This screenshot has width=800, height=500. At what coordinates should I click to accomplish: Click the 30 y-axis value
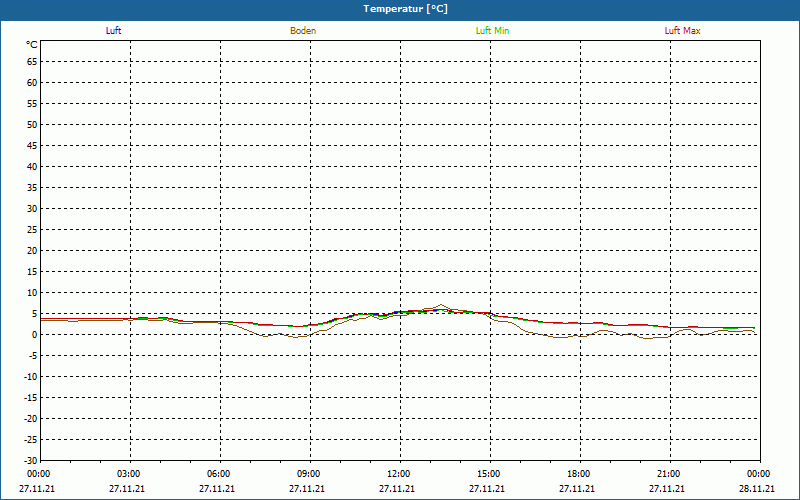coord(32,209)
